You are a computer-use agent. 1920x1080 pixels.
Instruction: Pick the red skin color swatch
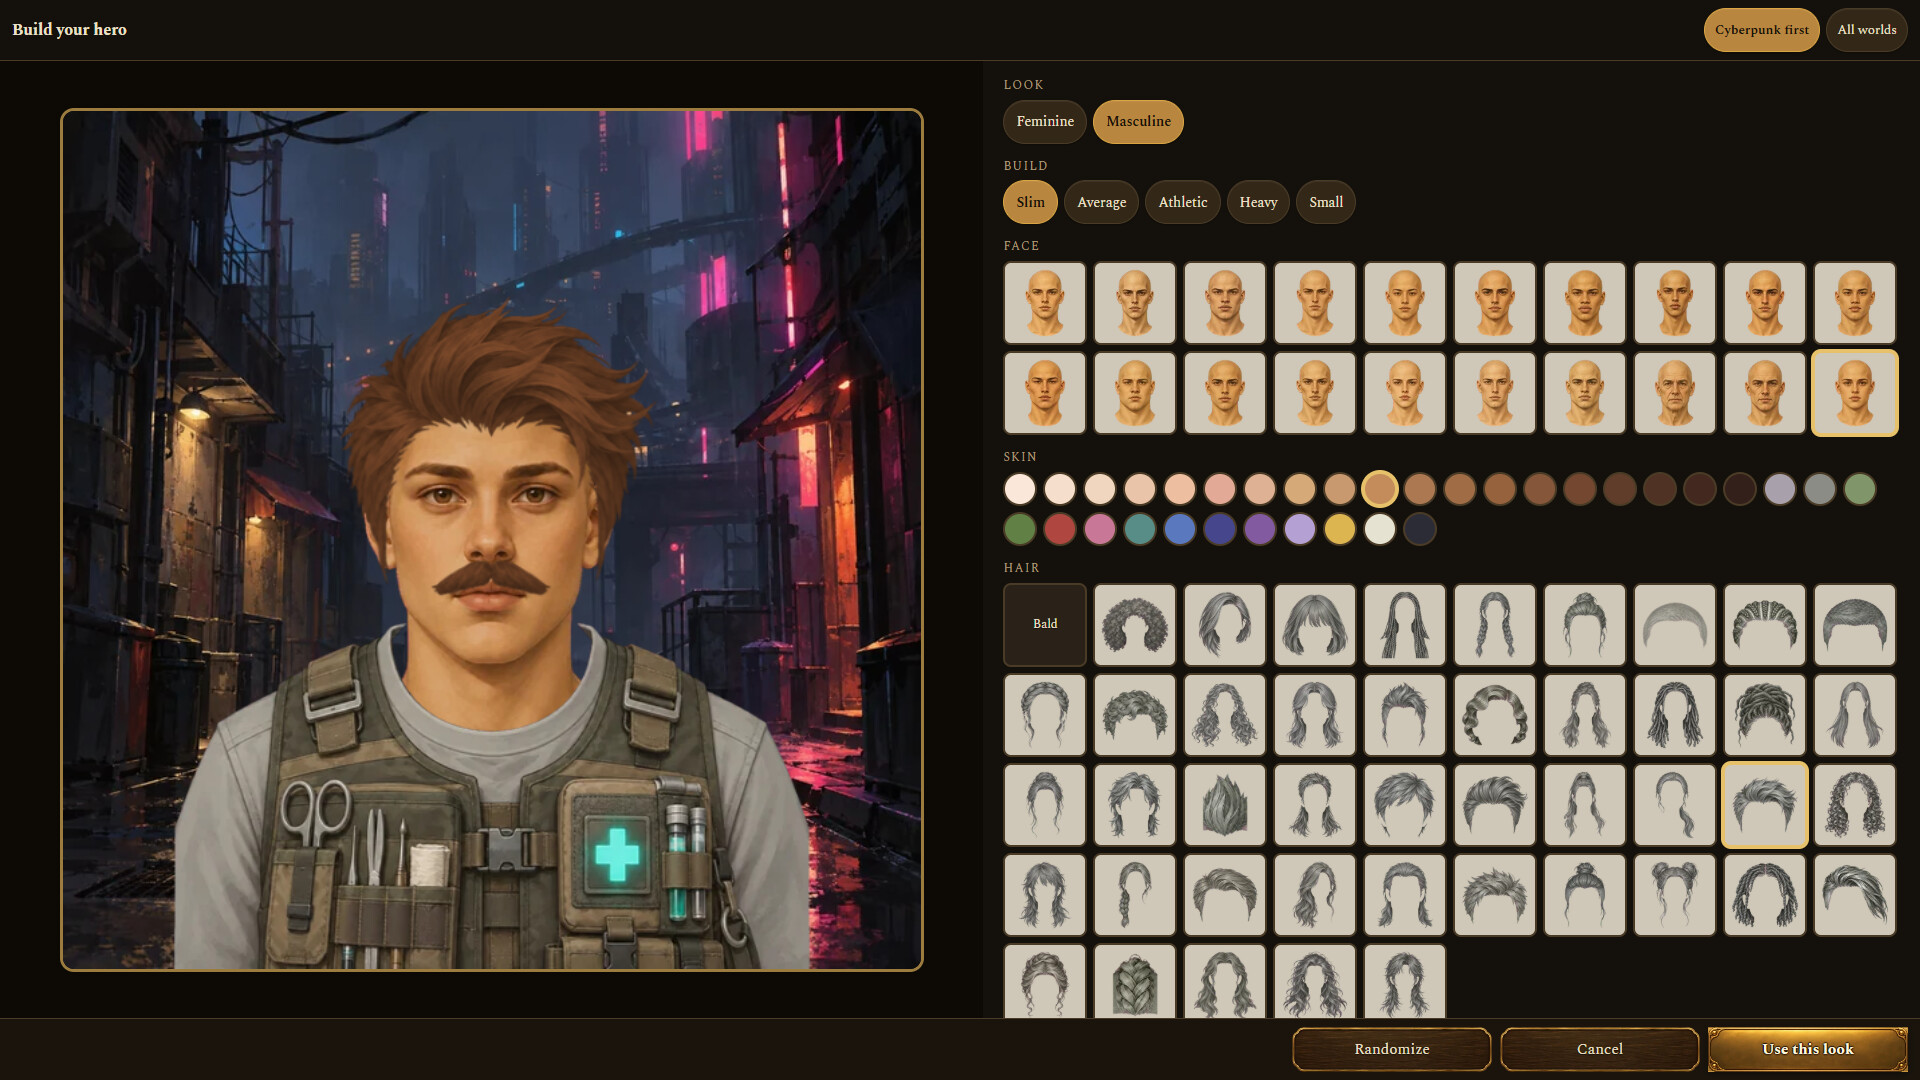pos(1060,529)
